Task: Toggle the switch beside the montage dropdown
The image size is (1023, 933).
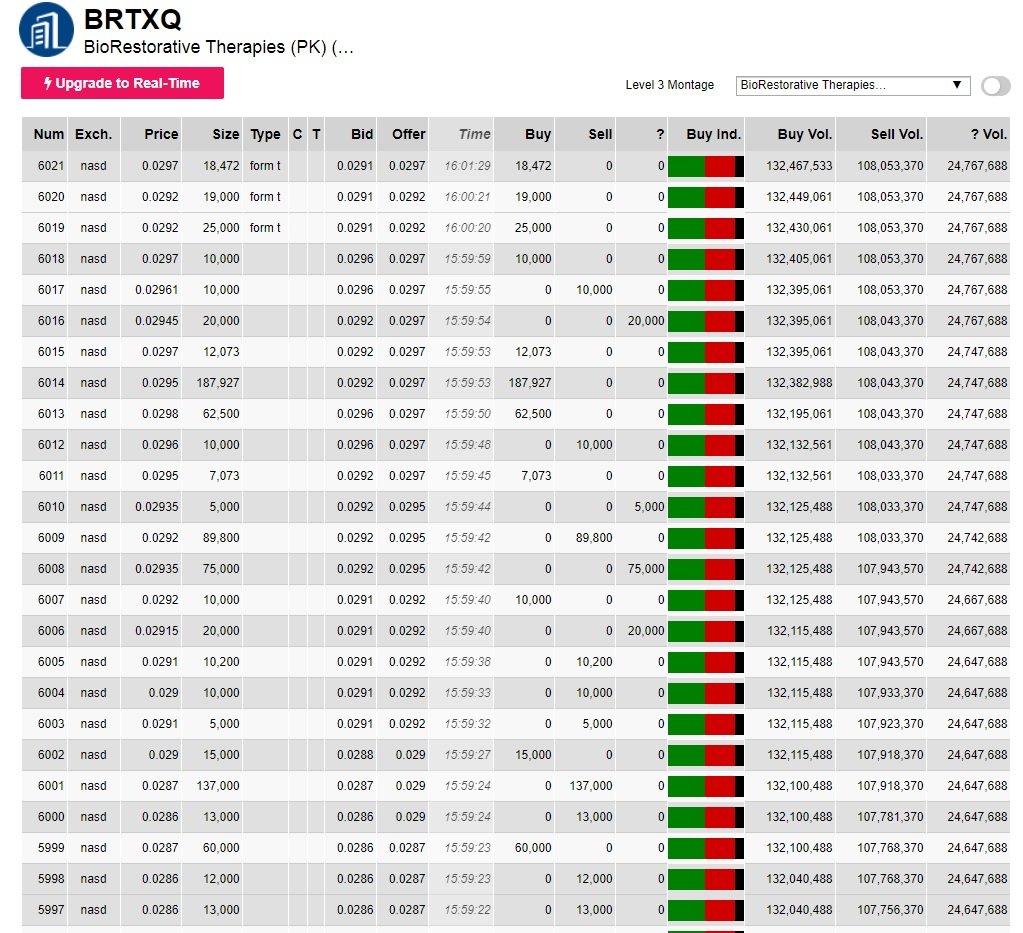Action: [996, 85]
